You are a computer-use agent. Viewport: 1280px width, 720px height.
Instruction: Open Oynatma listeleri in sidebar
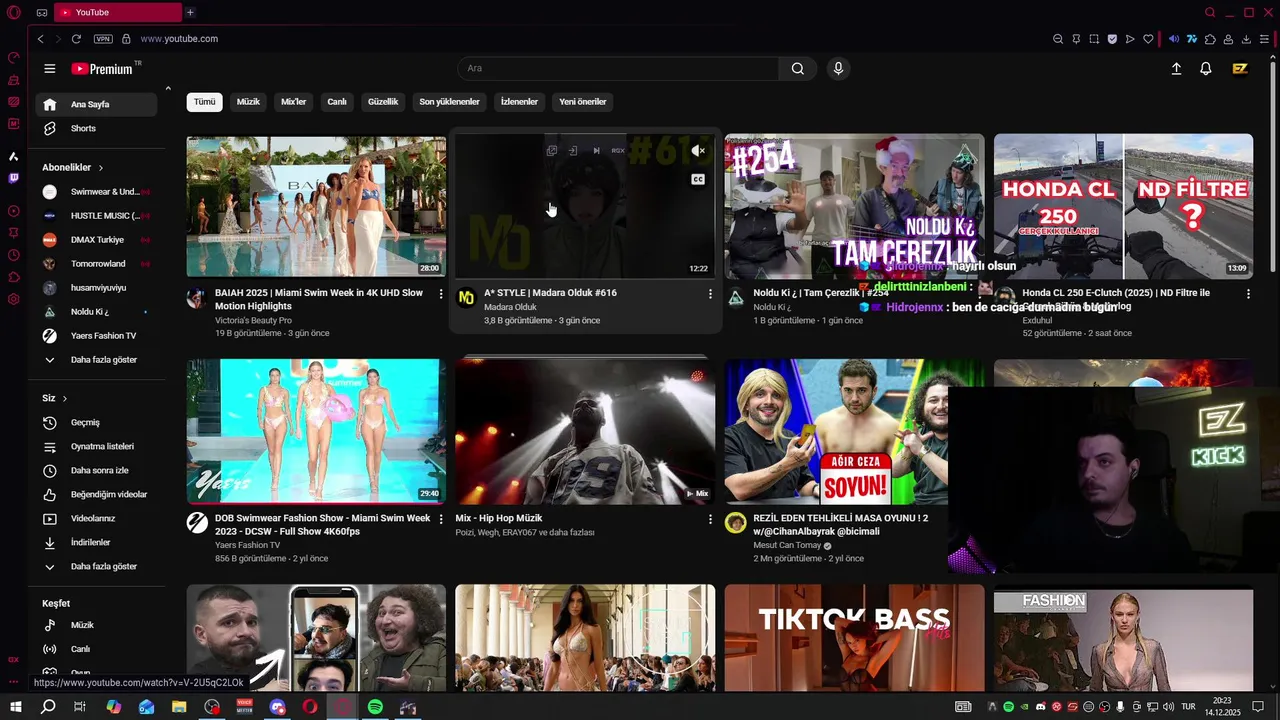[x=96, y=446]
